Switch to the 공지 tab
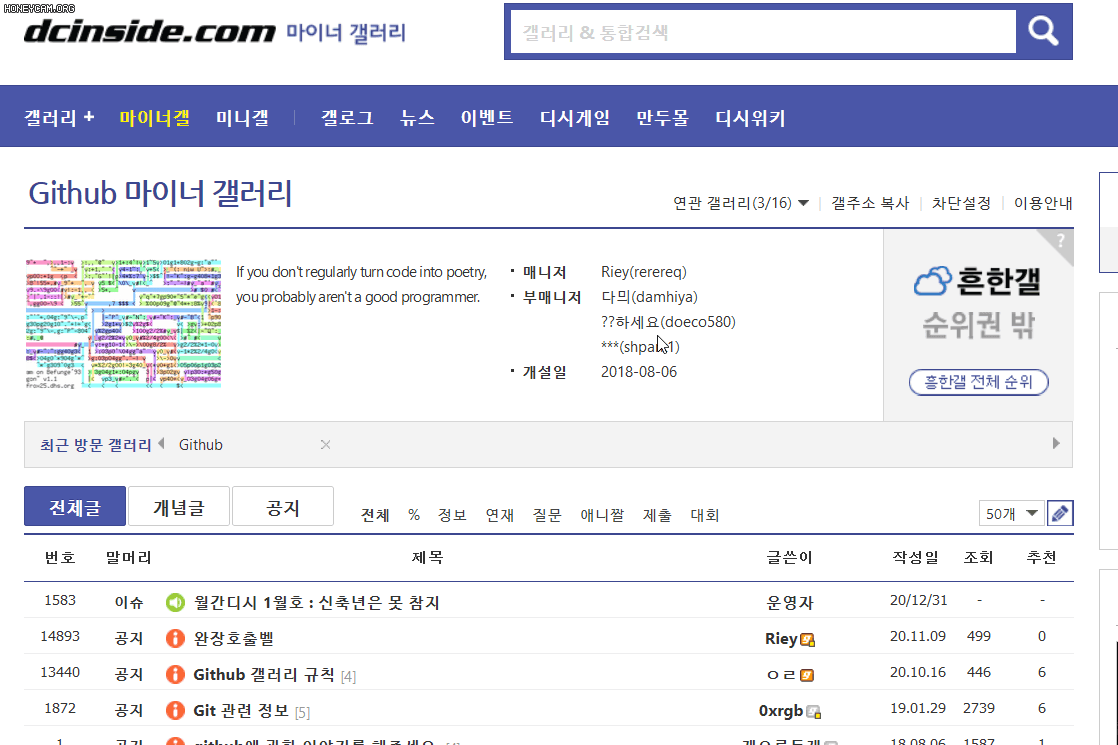Image resolution: width=1118 pixels, height=745 pixels. [283, 507]
